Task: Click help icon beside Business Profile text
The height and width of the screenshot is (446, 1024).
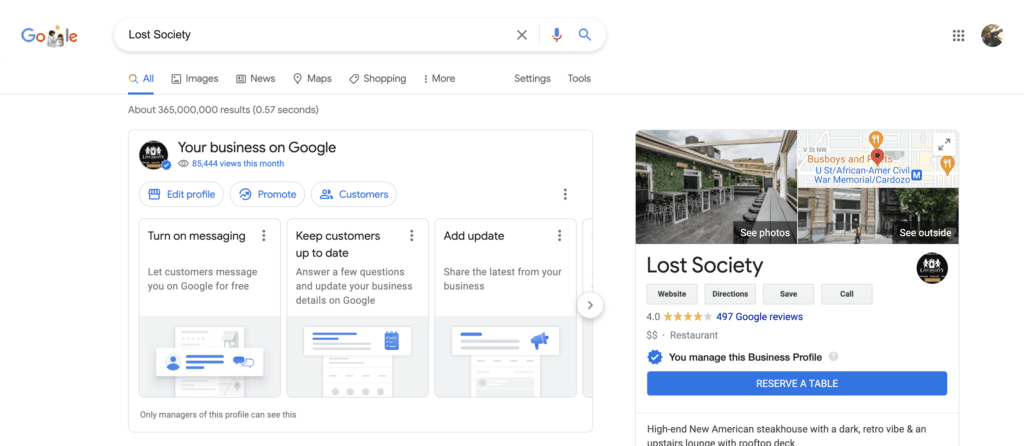Action: (x=833, y=357)
